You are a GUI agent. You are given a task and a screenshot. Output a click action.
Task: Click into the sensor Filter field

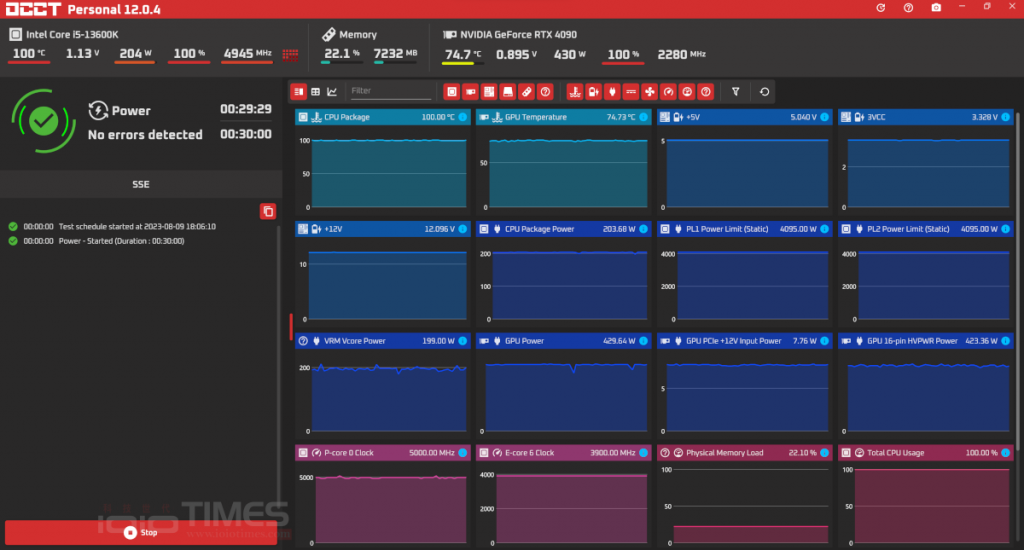[390, 91]
